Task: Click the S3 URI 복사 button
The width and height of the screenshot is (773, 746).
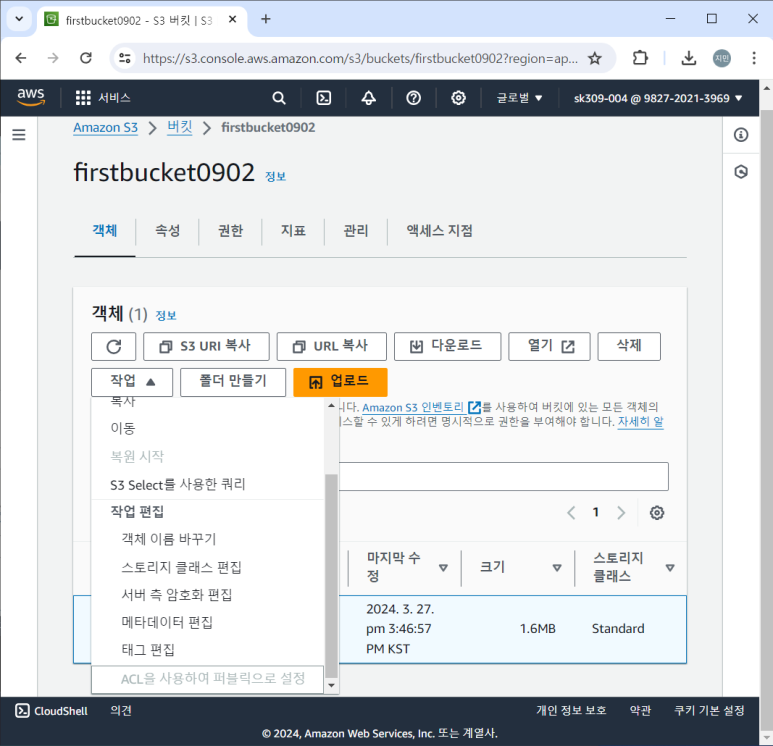Action: [206, 347]
